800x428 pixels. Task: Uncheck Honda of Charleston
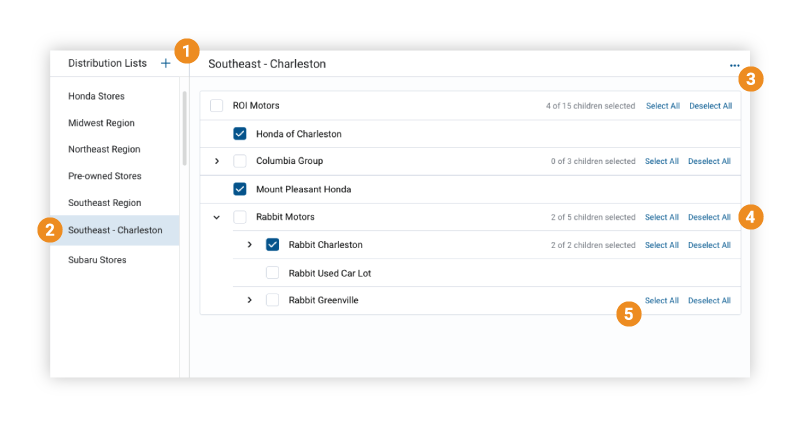coord(240,134)
